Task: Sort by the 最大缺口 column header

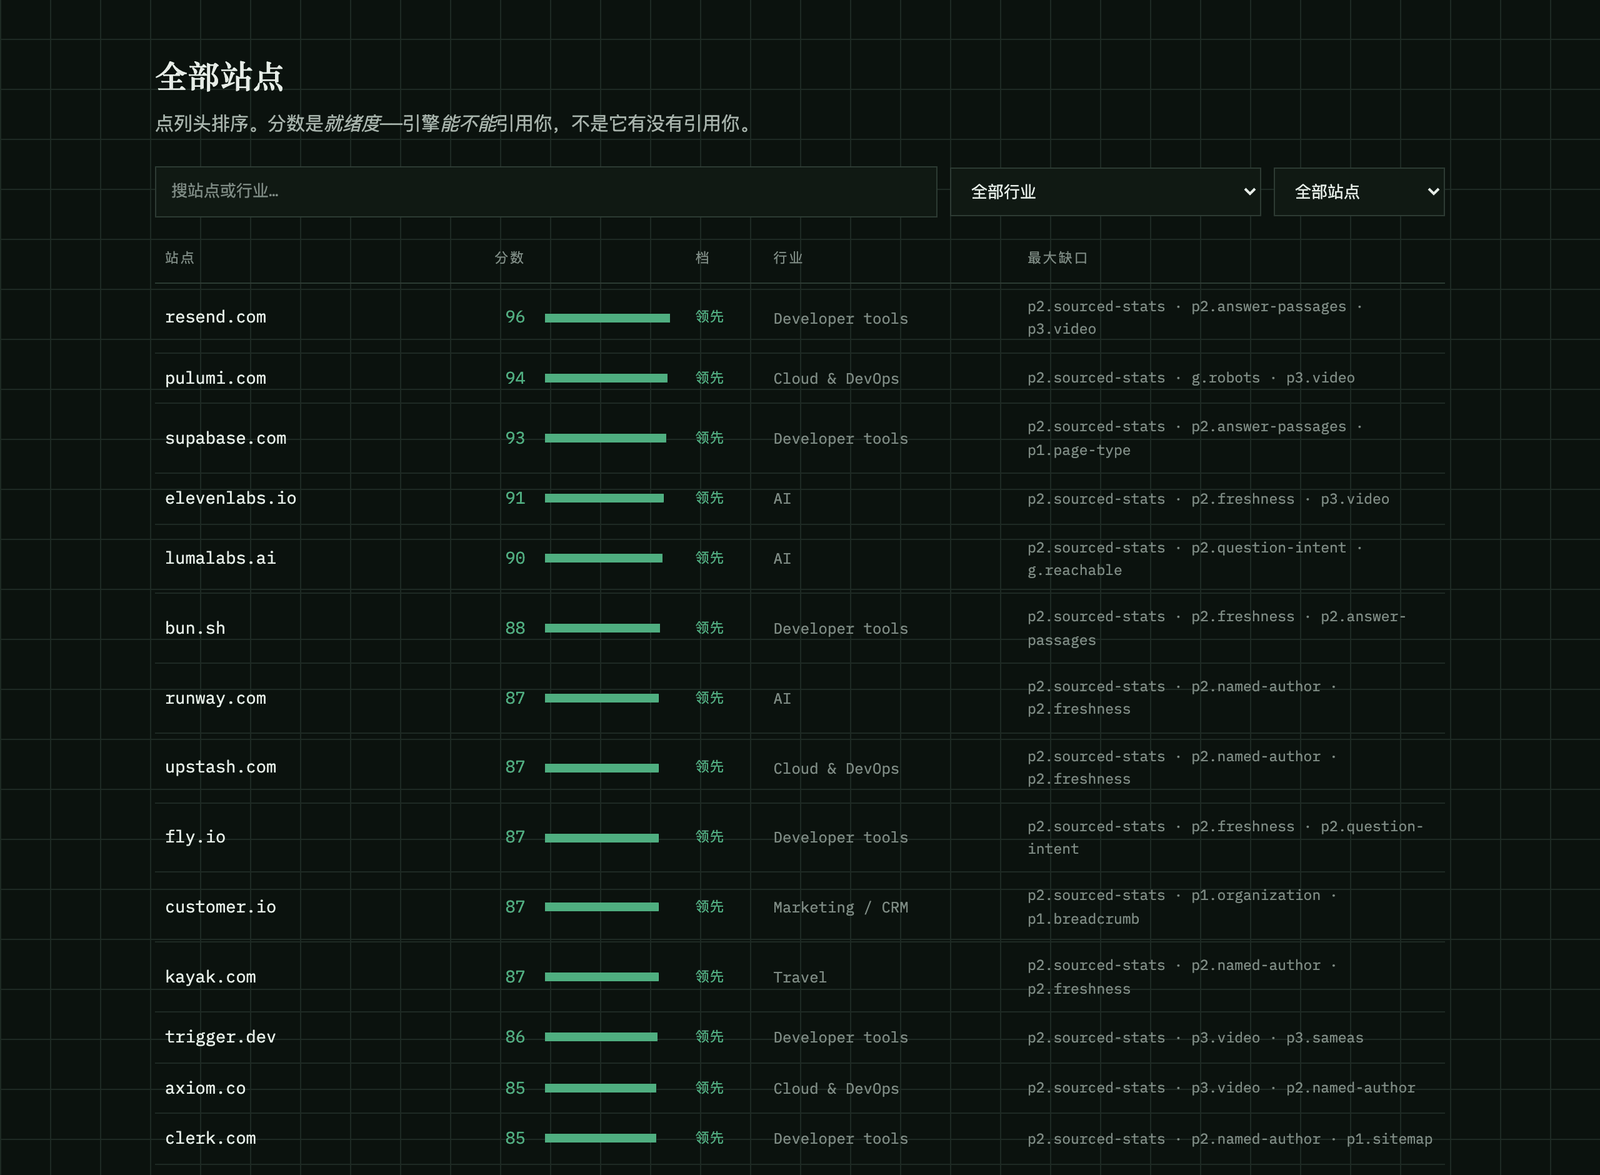Action: pos(1057,258)
